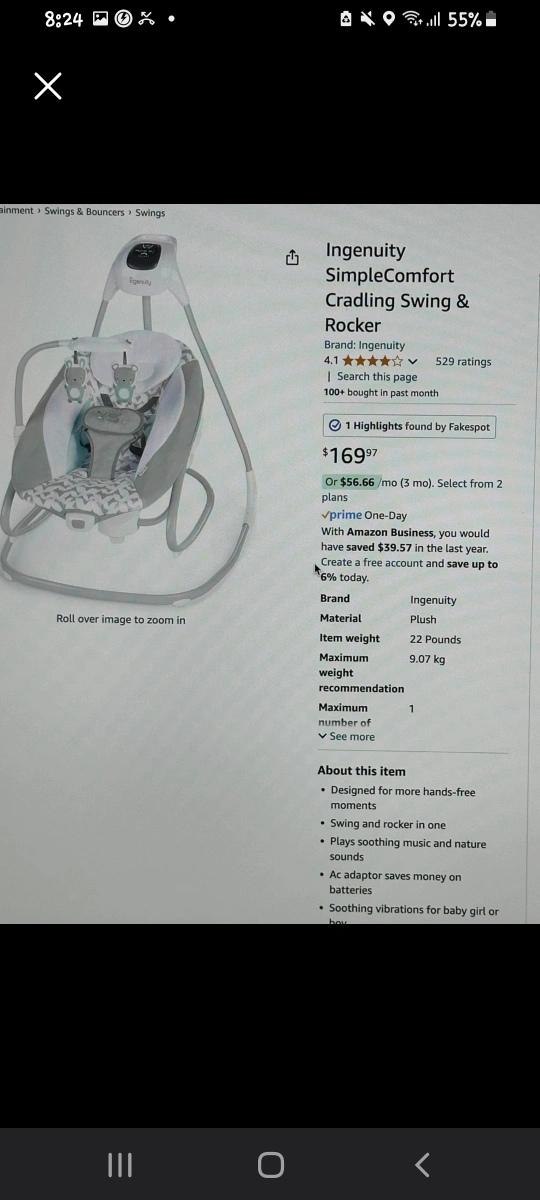Tap the Android recent apps button
Viewport: 540px width, 1200px height.
[119, 1165]
